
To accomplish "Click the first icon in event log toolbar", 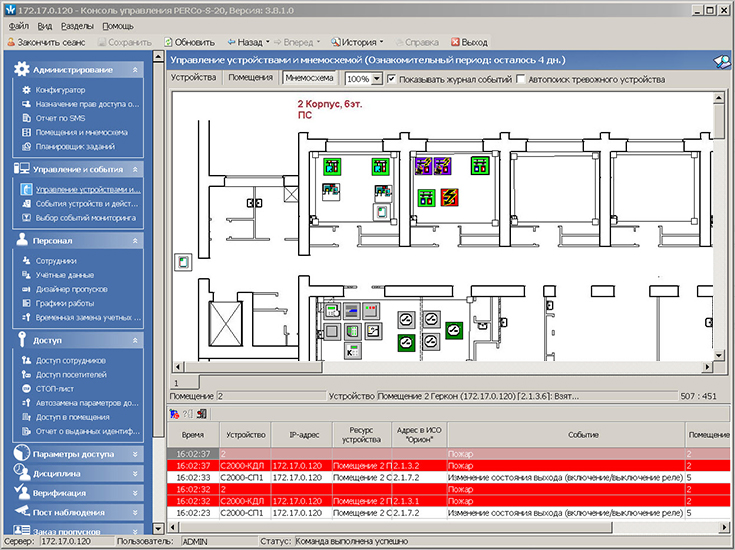I will [x=176, y=413].
